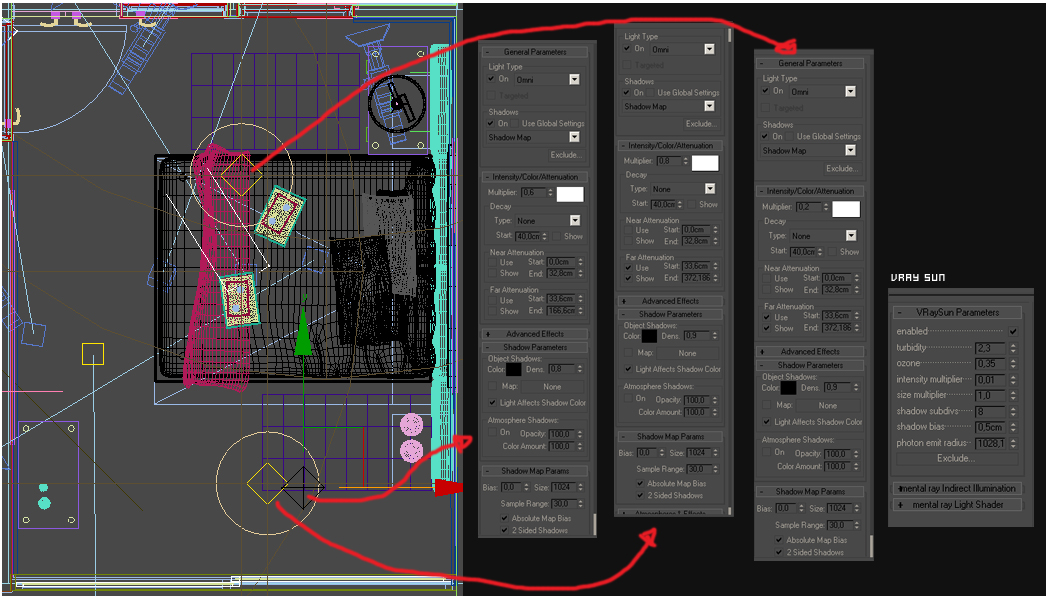The width and height of the screenshot is (1049, 598).
Task: Enable Far Attenuation Use in Multiplier 0,6 panel
Action: [x=493, y=300]
